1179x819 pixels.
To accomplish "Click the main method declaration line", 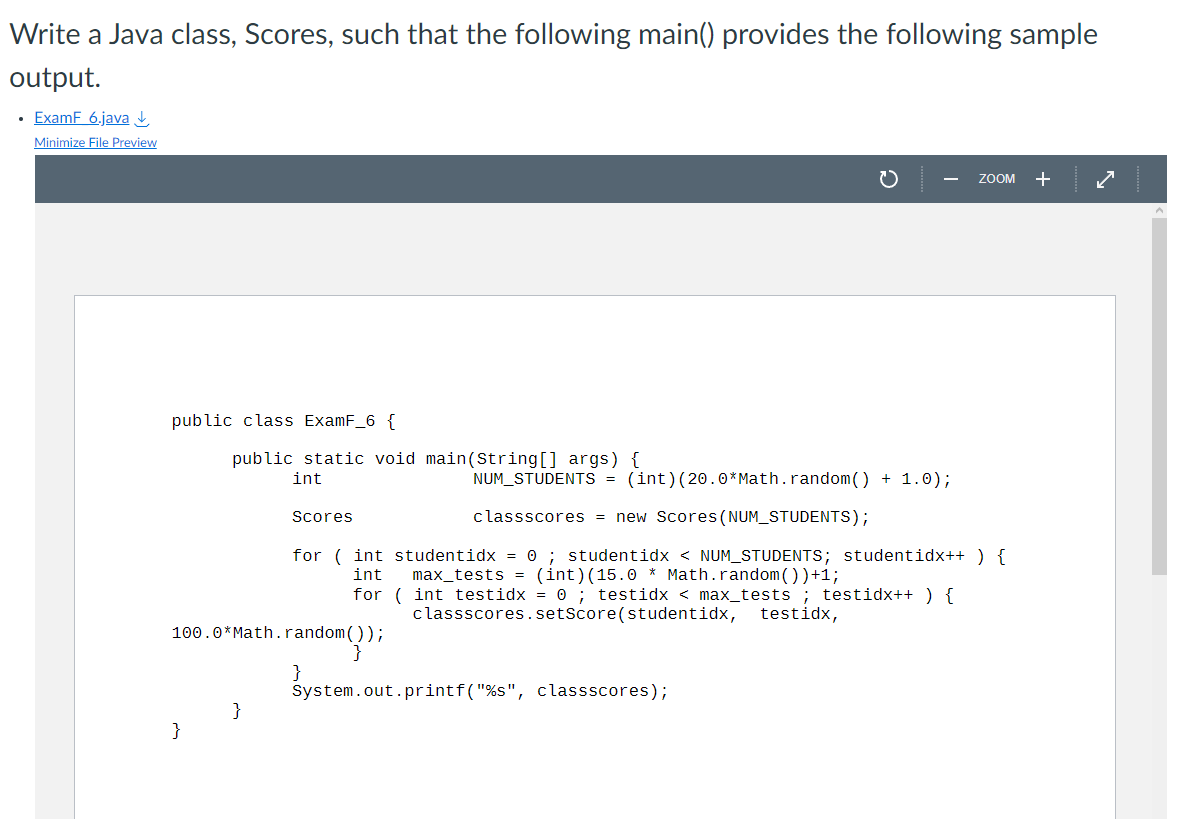I will pyautogui.click(x=434, y=458).
